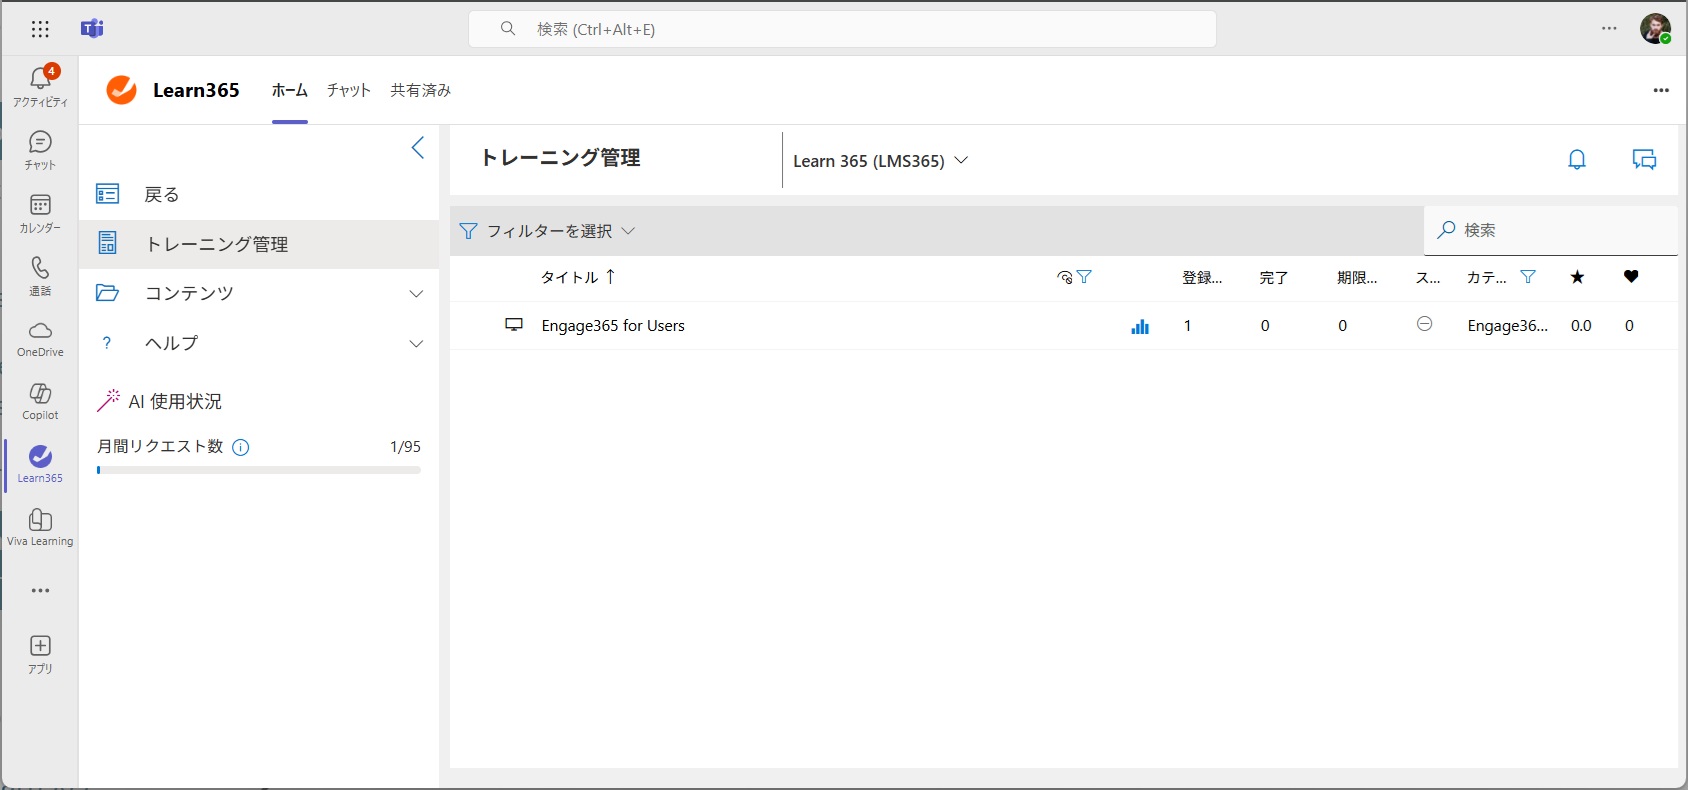
Task: Click the monthly requests progress bar
Action: (x=259, y=470)
